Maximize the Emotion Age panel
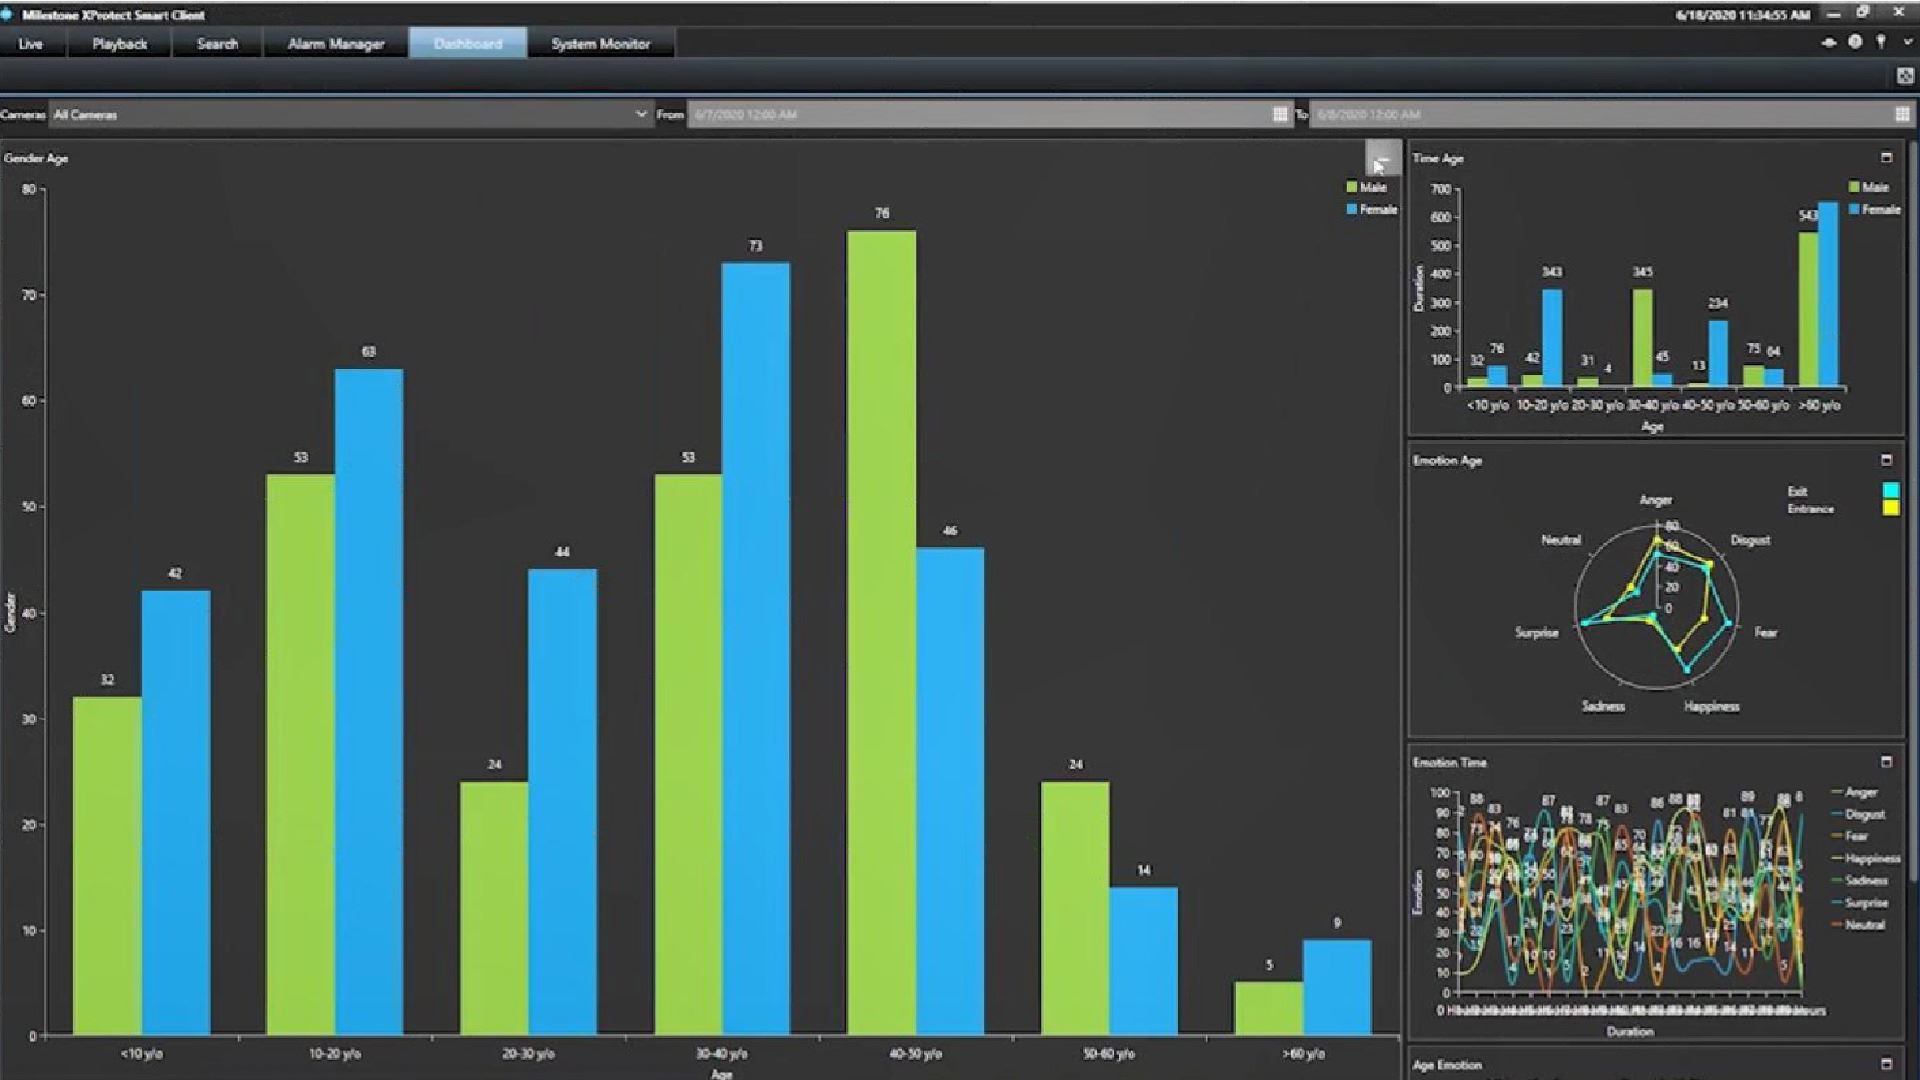 coord(1886,460)
